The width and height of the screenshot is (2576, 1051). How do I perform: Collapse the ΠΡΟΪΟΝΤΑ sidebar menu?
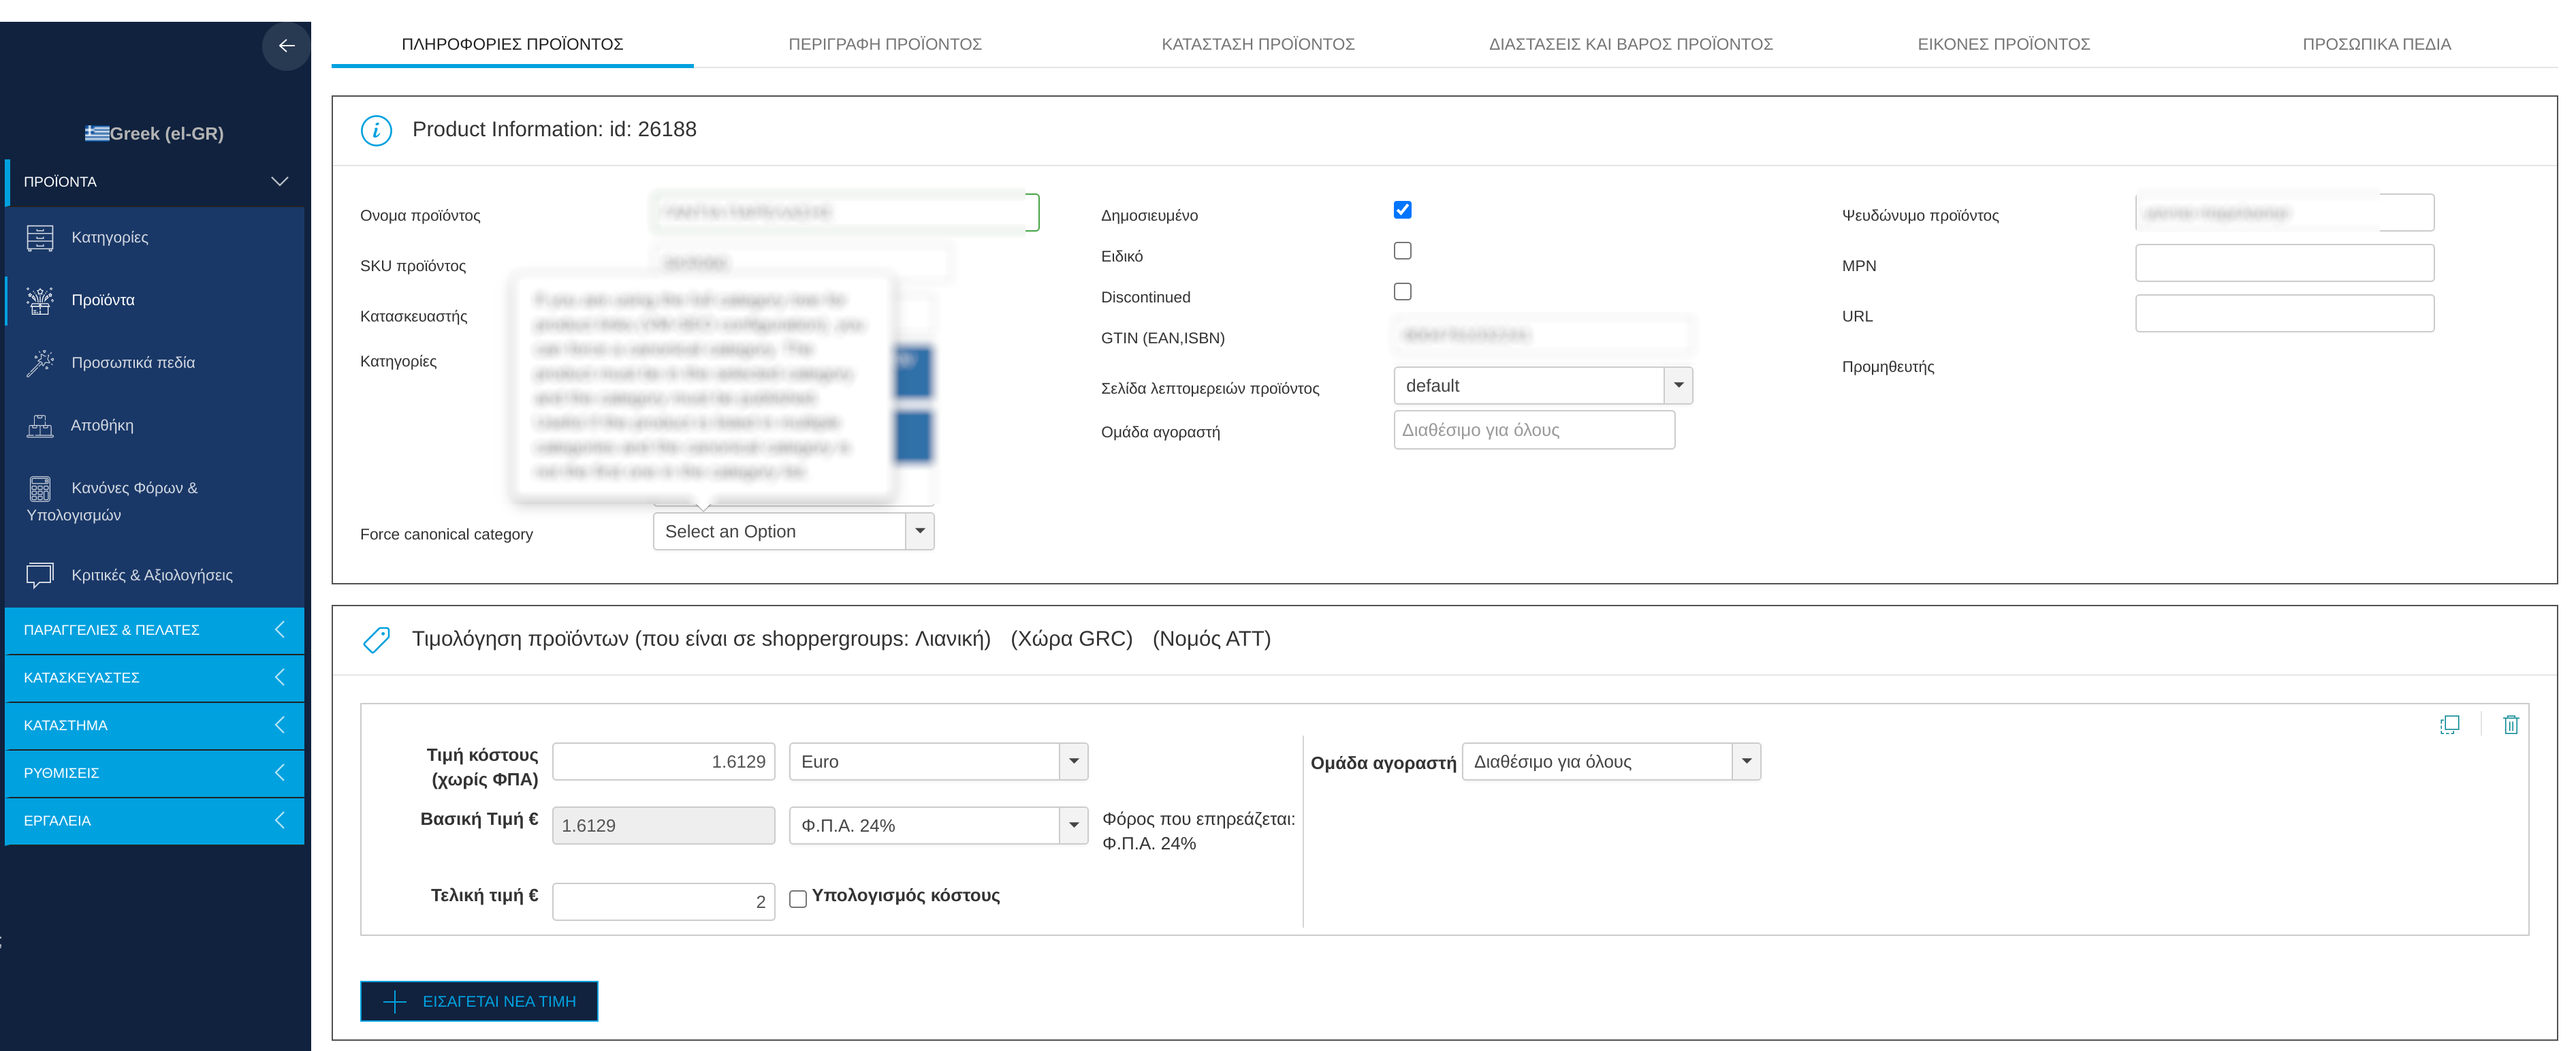point(155,182)
